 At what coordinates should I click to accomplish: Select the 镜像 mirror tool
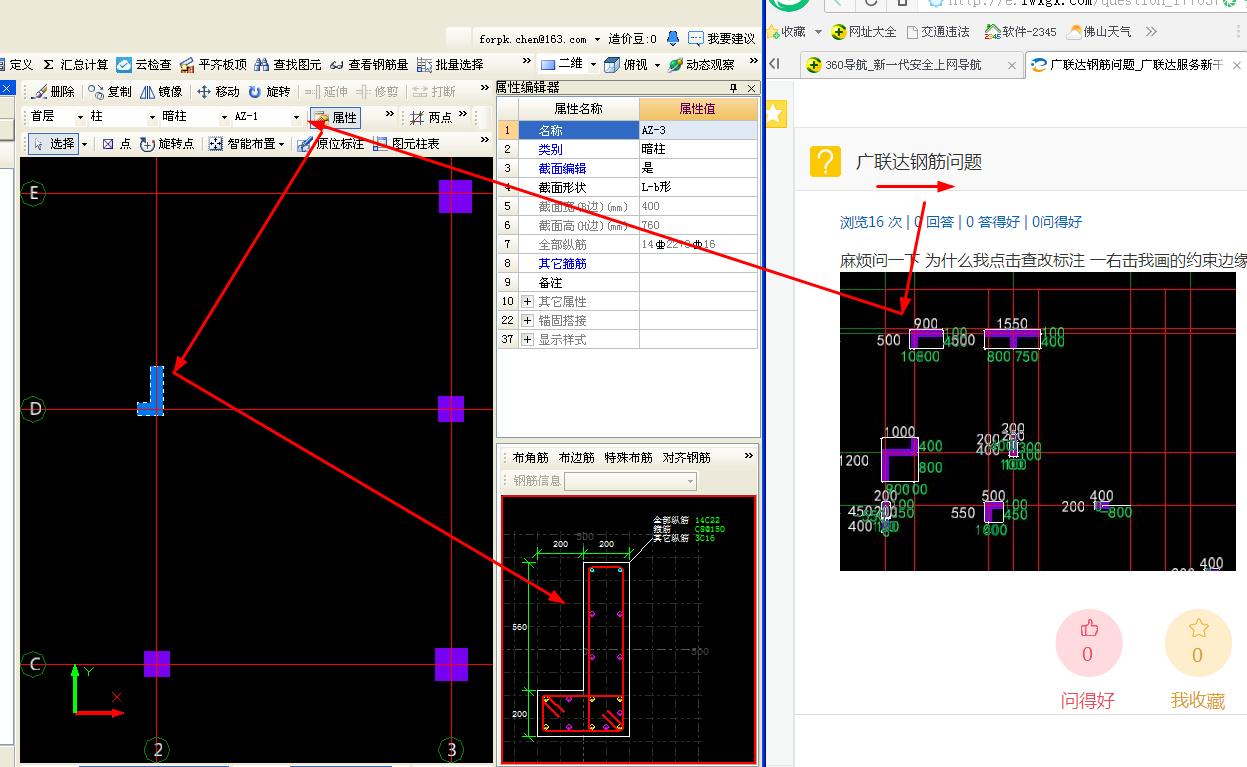click(x=161, y=92)
